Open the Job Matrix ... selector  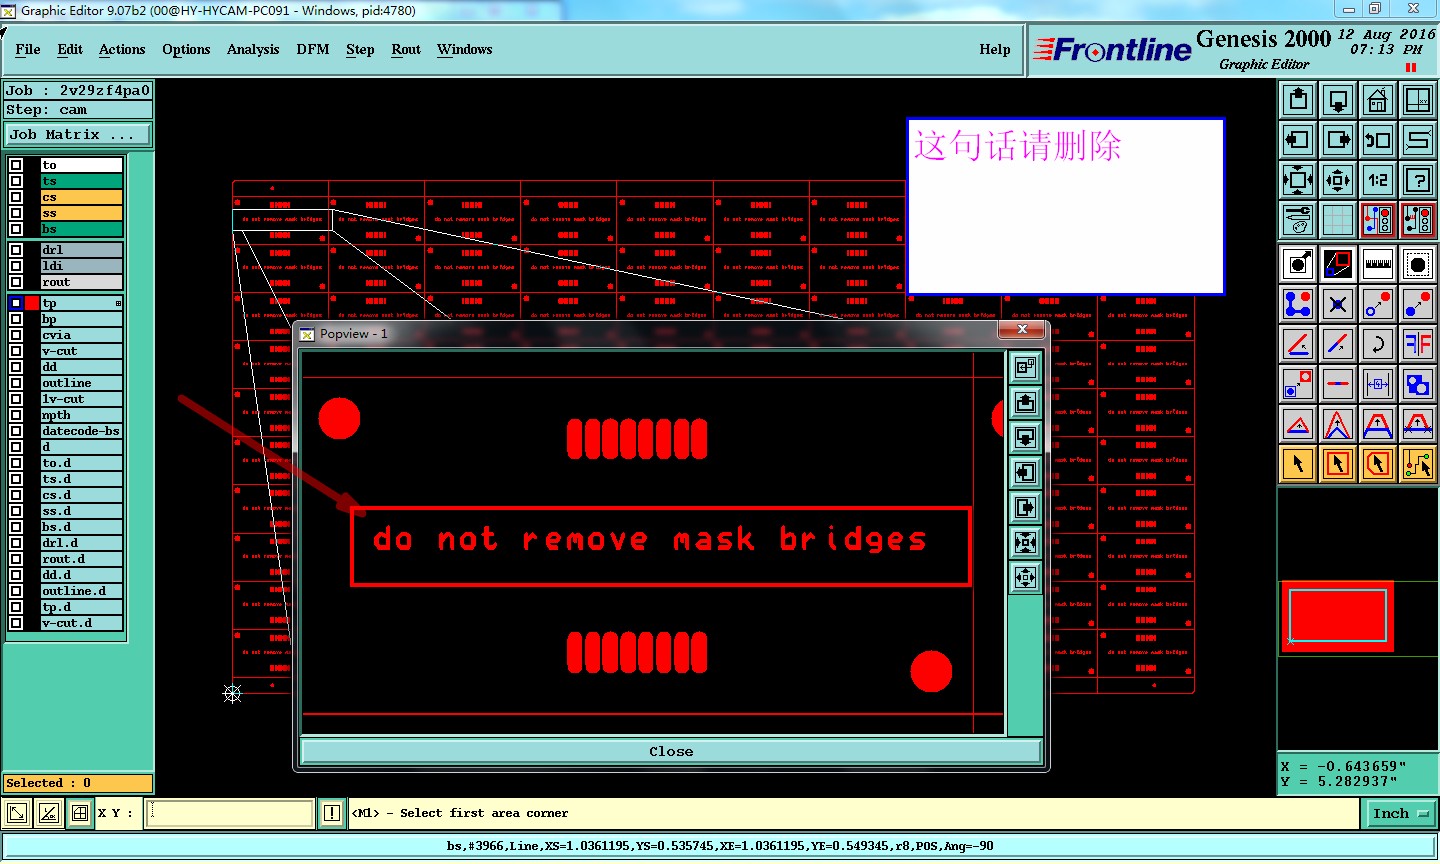pos(79,134)
